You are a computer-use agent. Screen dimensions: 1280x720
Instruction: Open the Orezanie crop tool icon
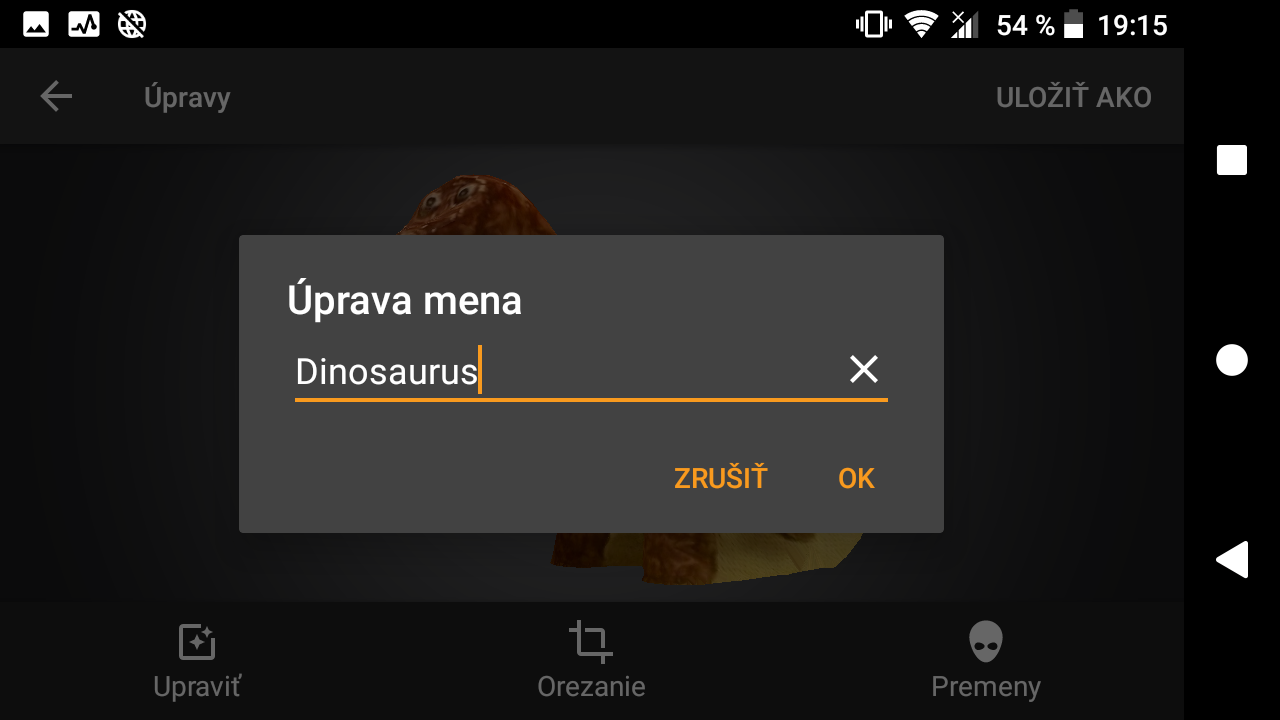point(591,642)
